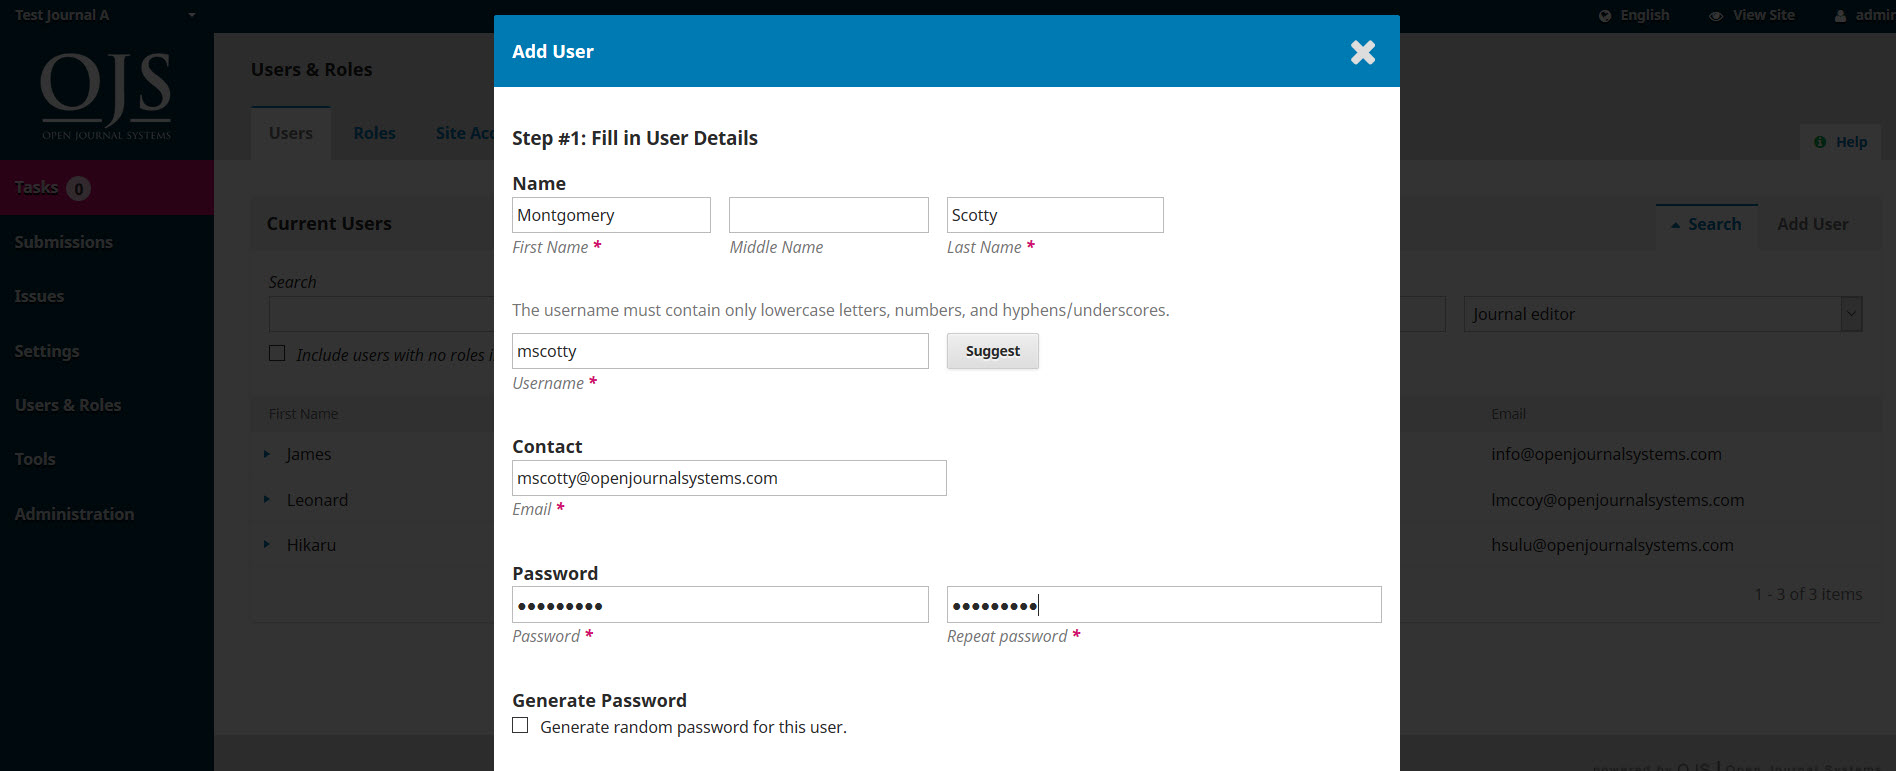The image size is (1896, 771).
Task: Expand the Hikaru user row
Action: [x=267, y=544]
